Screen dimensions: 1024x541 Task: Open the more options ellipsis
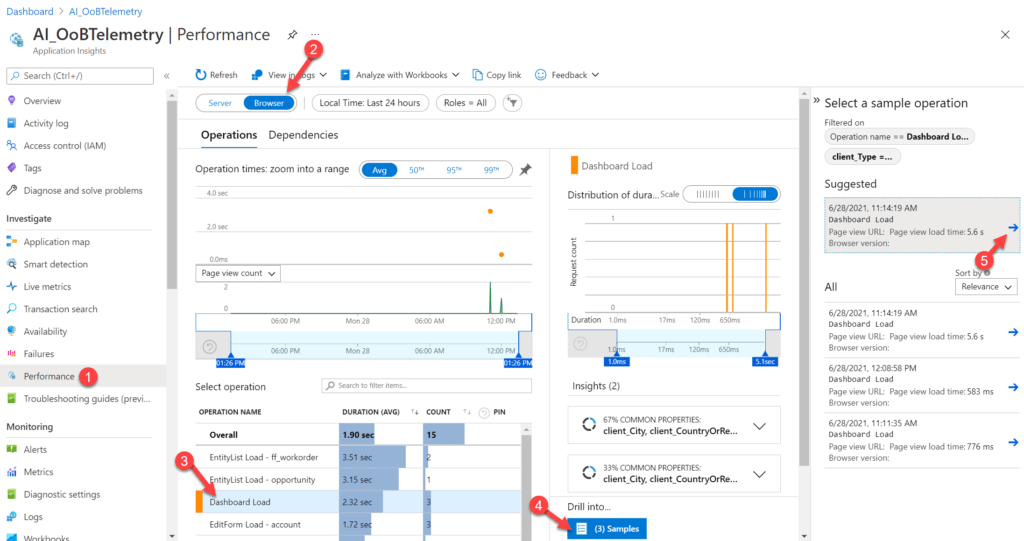[x=315, y=34]
